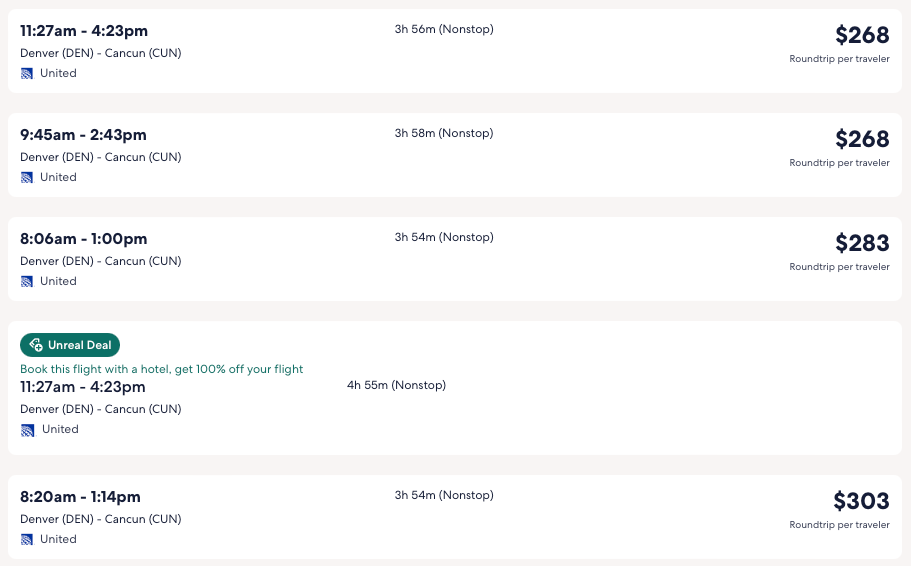Click the 4h 55m (Nonstop) duration
Viewport: 911px width, 566px height.
point(396,385)
